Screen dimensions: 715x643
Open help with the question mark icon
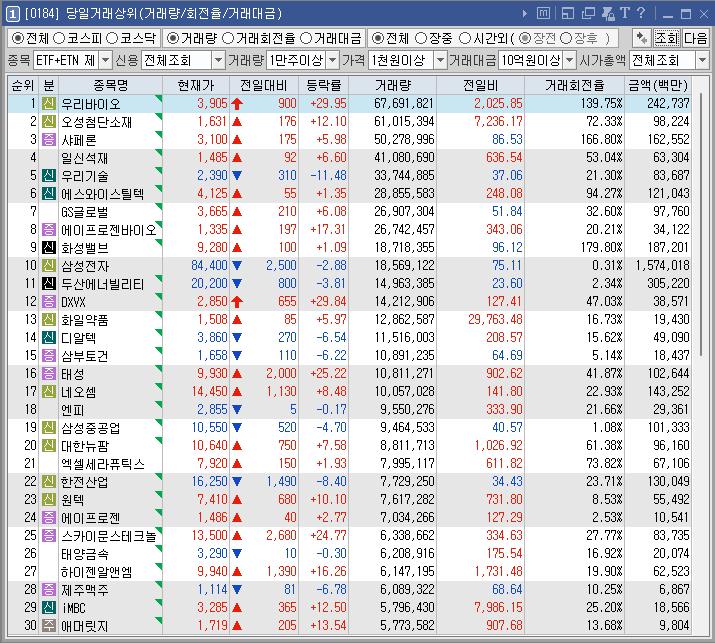coord(641,13)
